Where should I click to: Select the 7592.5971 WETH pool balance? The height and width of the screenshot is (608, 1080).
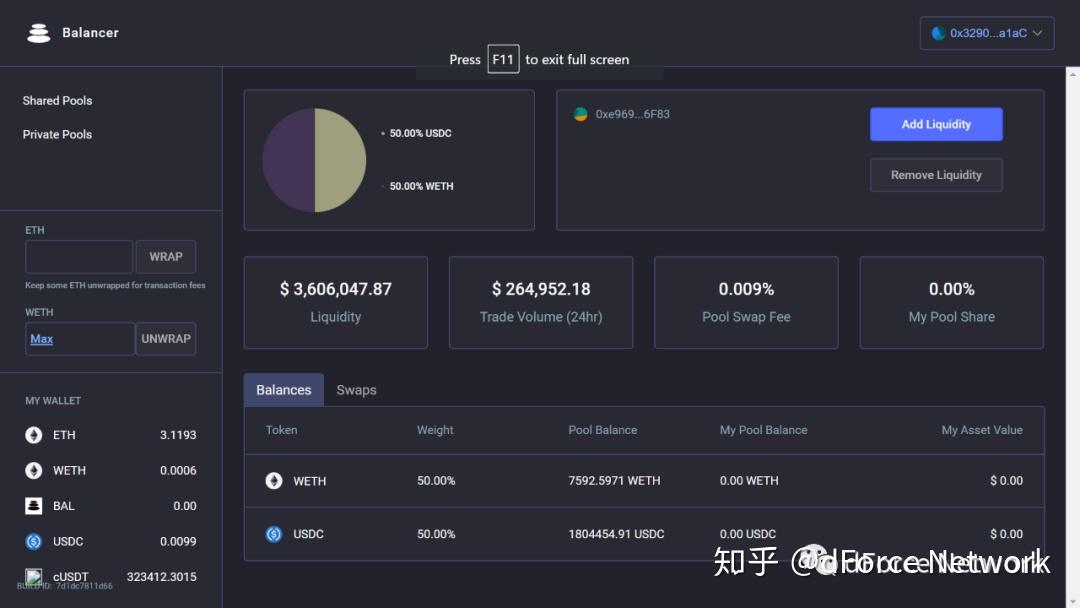[x=614, y=481]
